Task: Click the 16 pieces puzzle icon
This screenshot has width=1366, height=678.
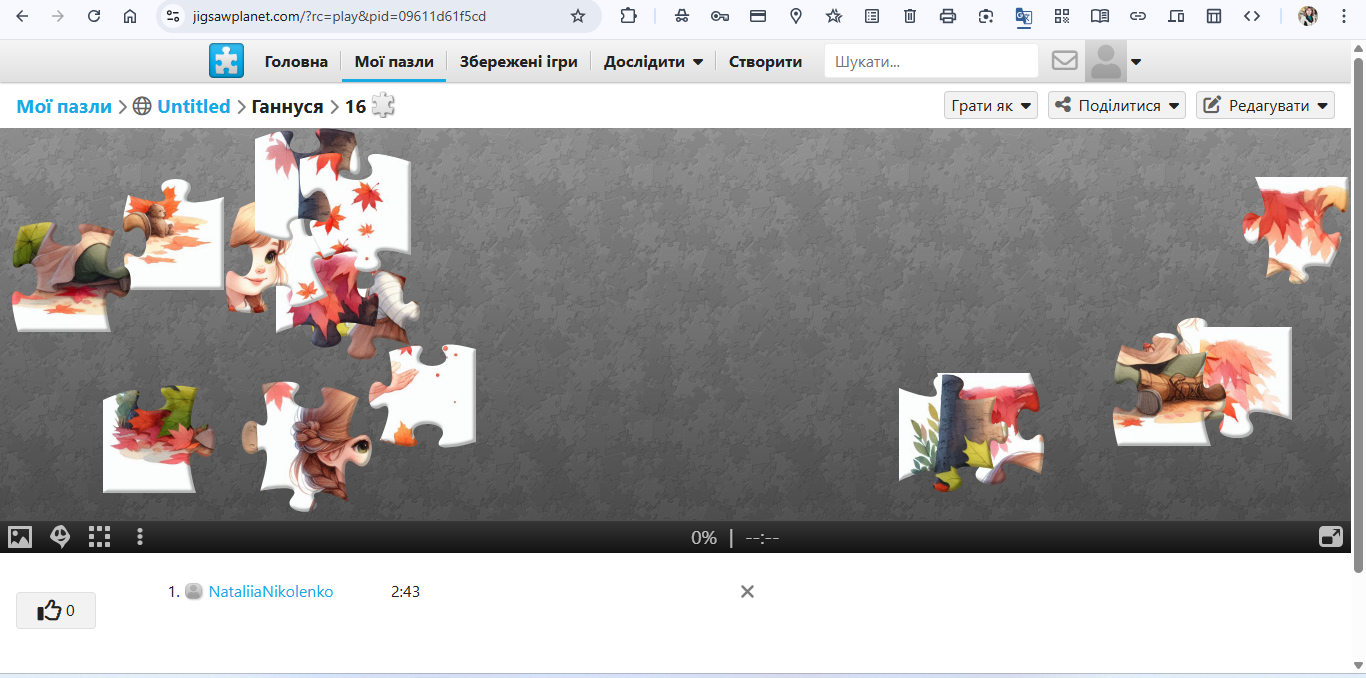Action: 383,105
